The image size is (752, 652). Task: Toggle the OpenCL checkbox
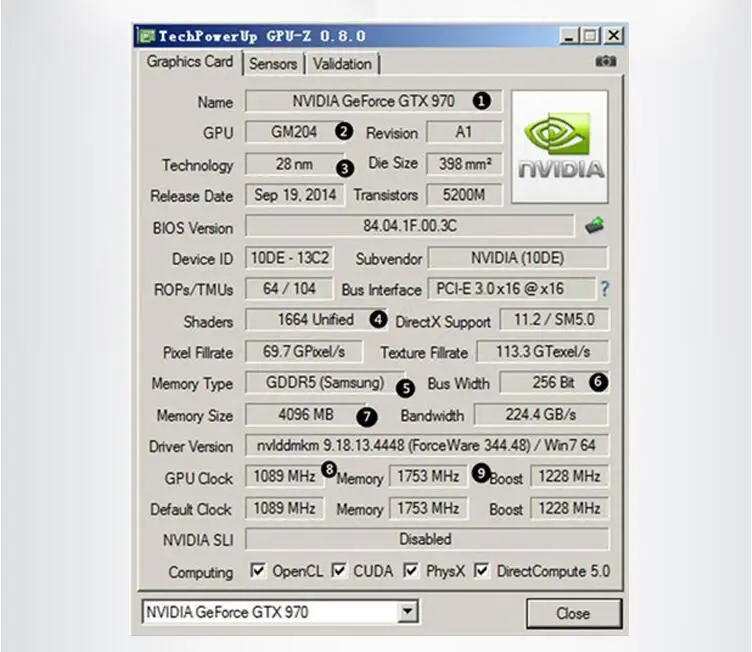(258, 571)
